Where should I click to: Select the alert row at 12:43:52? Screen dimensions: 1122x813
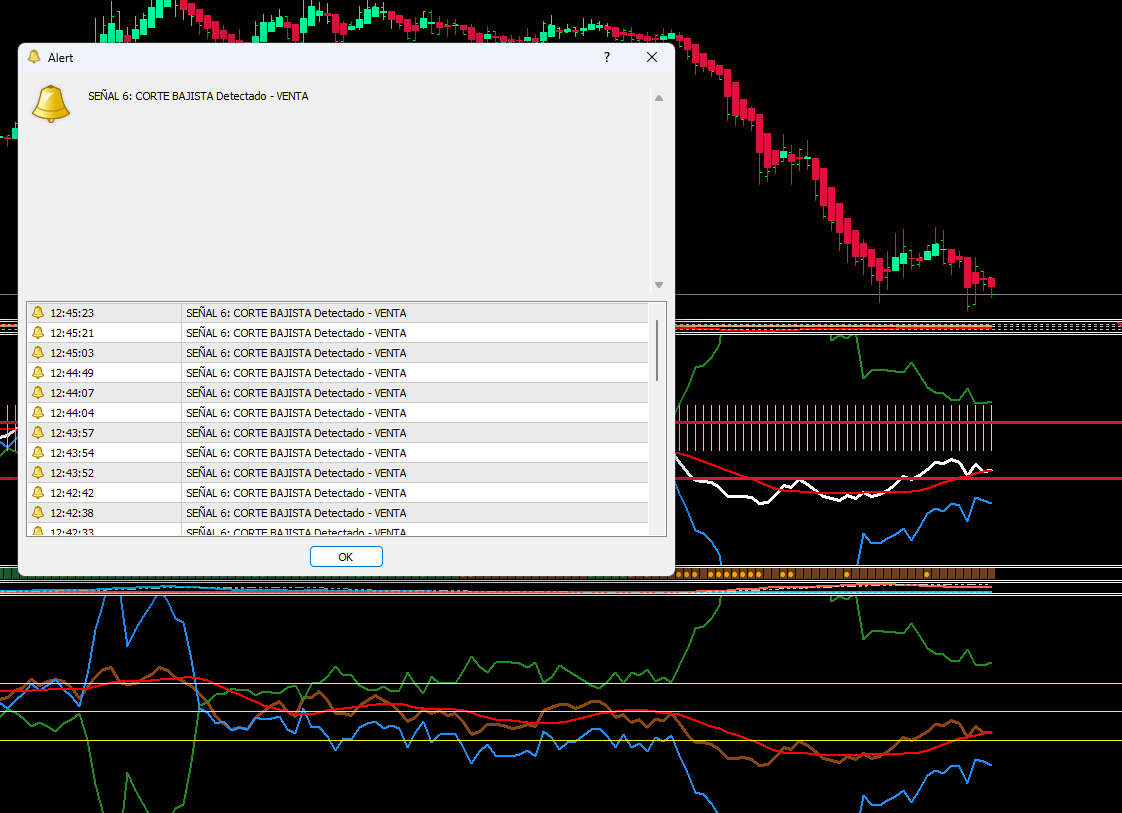click(338, 473)
